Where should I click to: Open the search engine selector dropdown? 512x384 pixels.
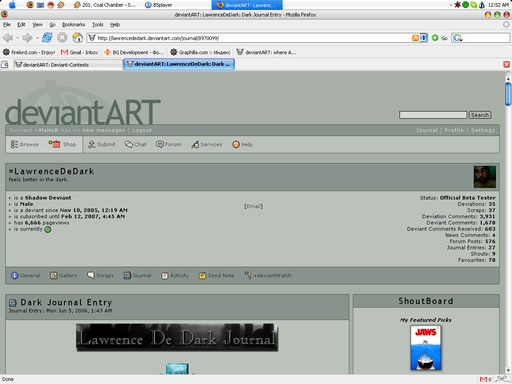coord(458,38)
